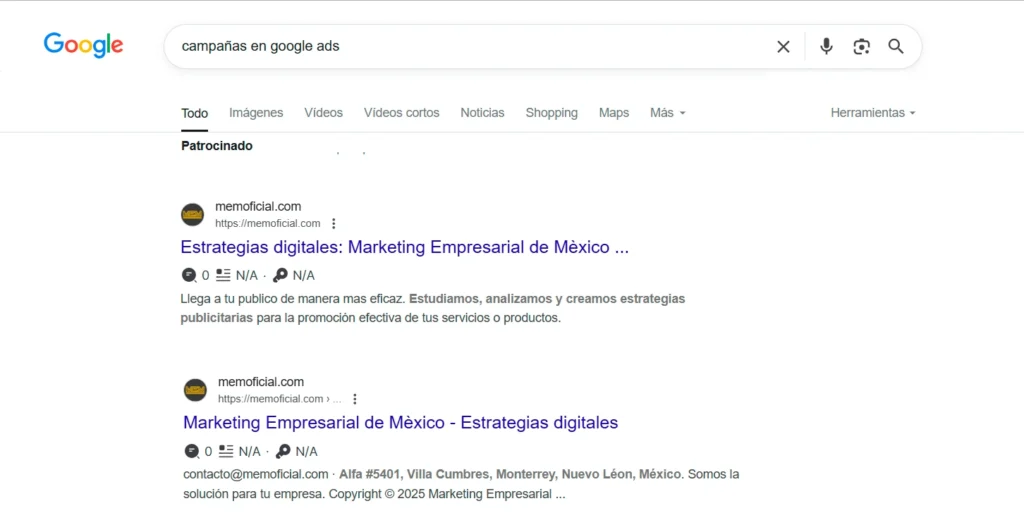
Task: Click comments icon in first result metrics
Action: pos(189,275)
